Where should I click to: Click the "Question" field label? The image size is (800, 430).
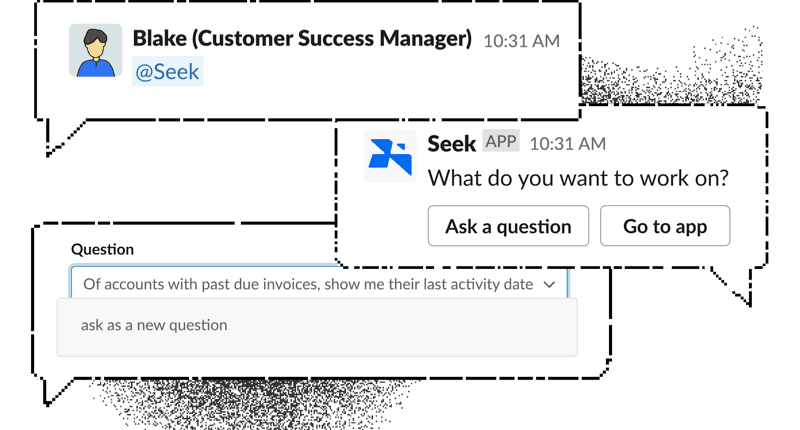(x=102, y=250)
